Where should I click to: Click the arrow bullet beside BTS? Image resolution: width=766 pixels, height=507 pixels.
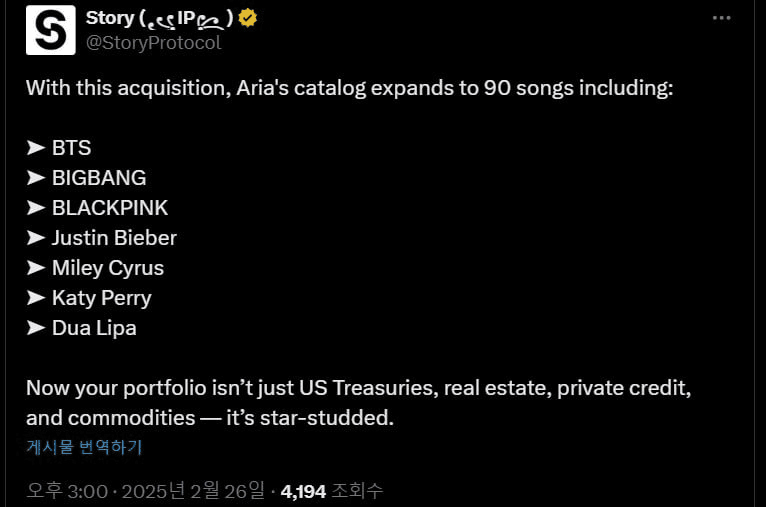click(36, 148)
